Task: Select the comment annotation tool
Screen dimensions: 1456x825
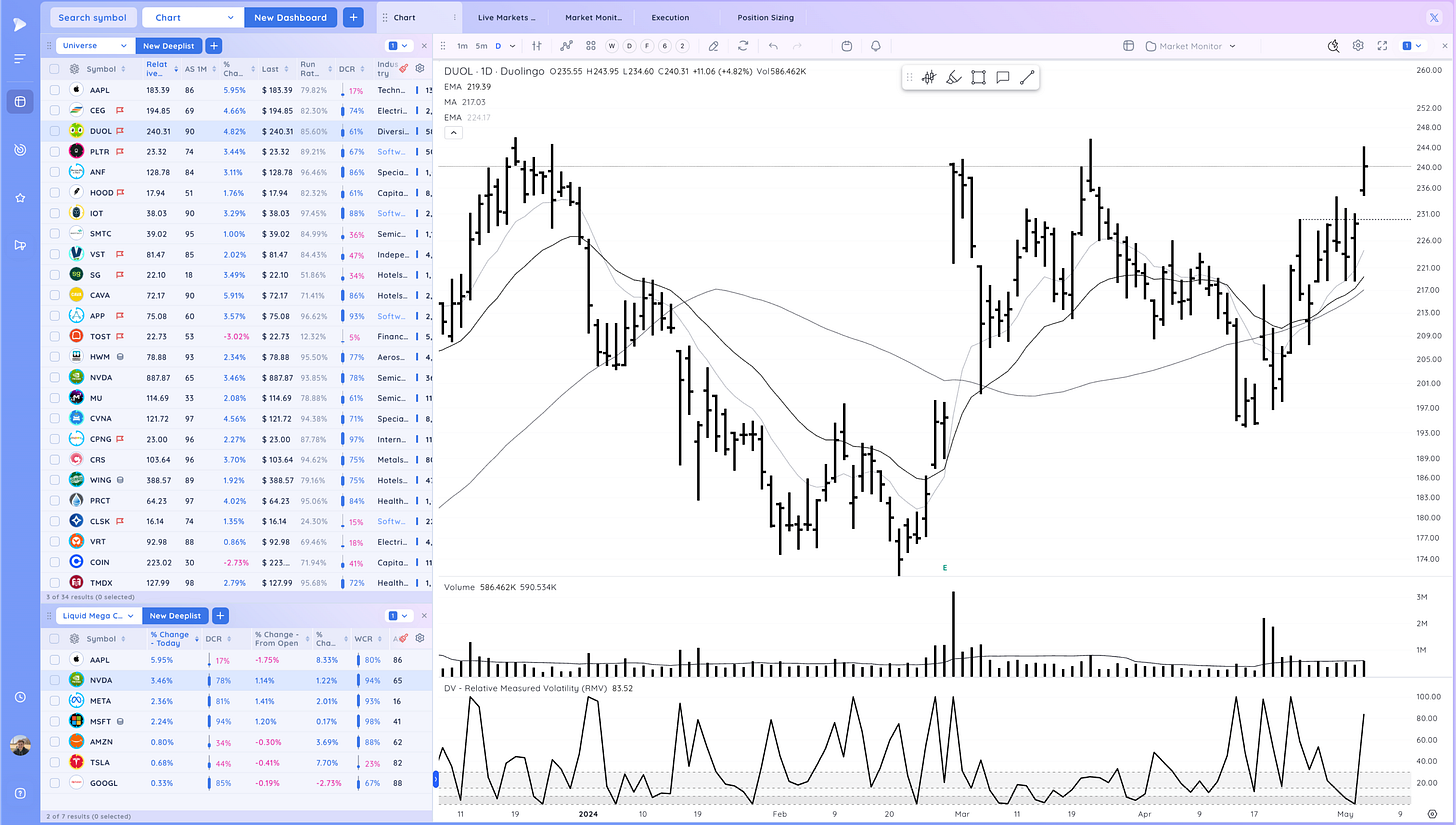Action: [x=1002, y=78]
